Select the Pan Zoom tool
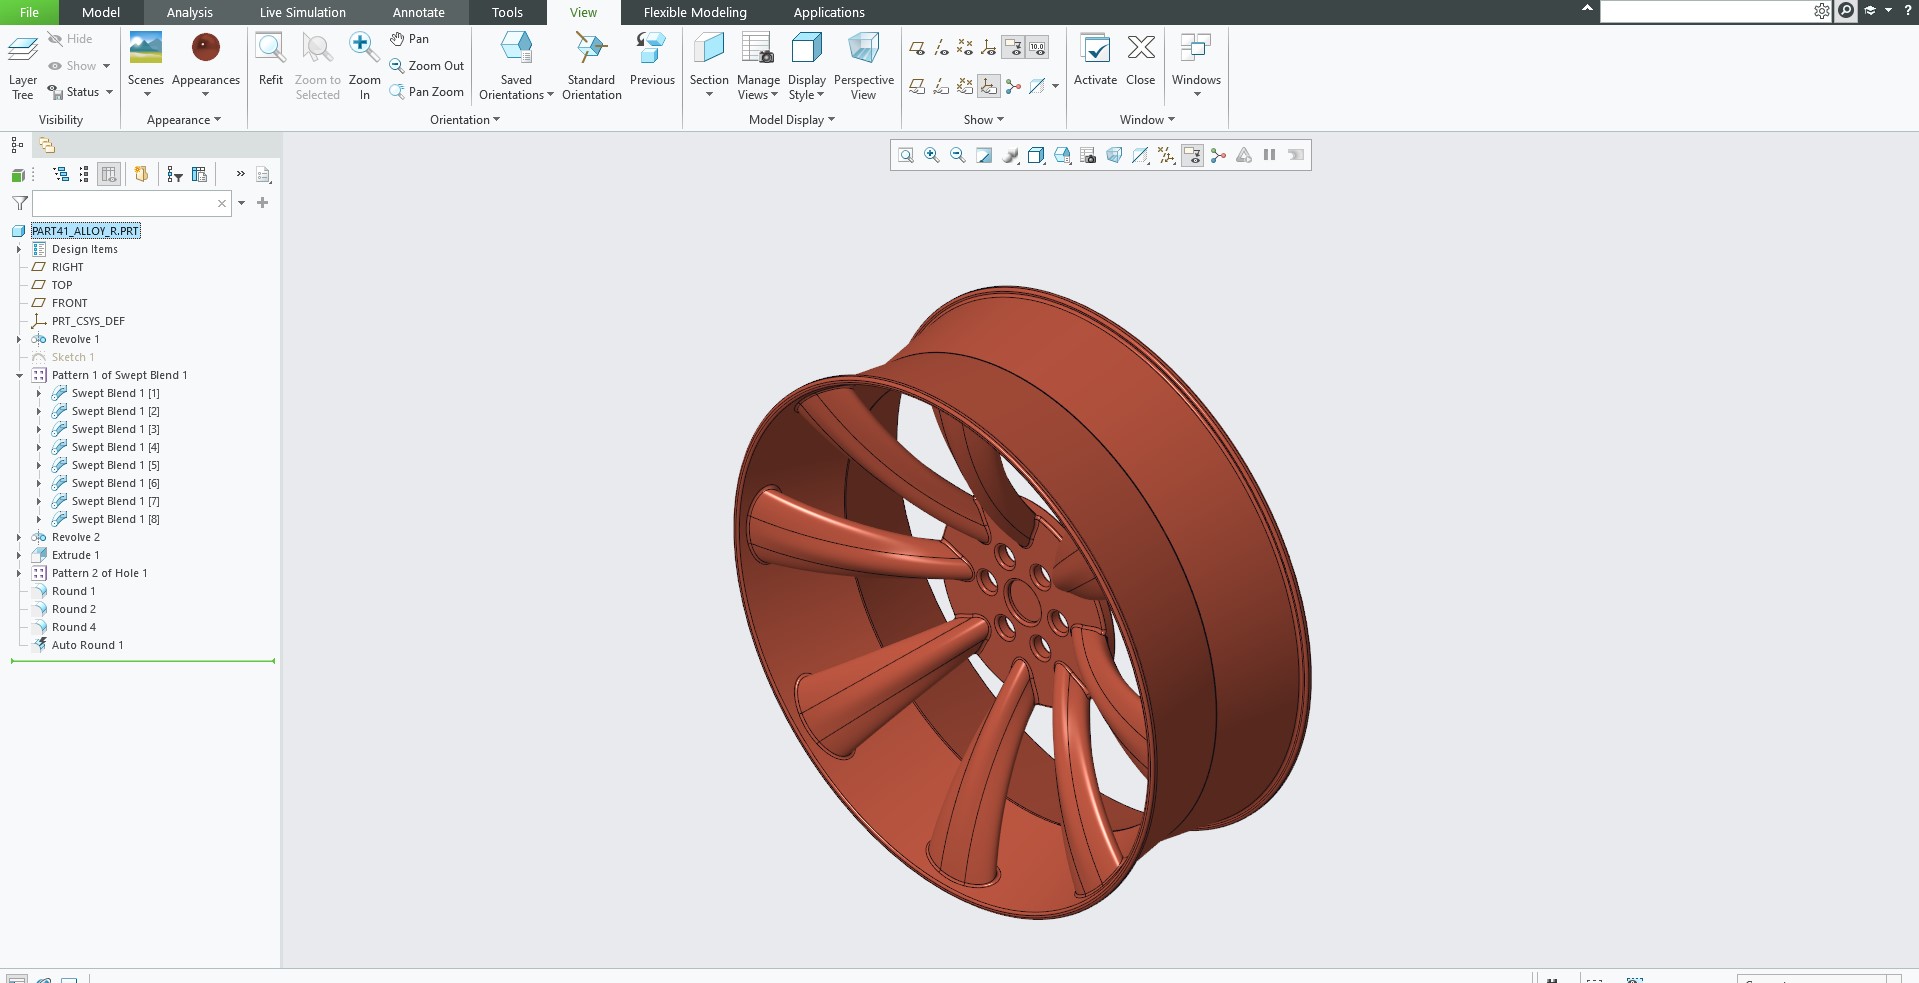Image resolution: width=1919 pixels, height=983 pixels. 426,92
